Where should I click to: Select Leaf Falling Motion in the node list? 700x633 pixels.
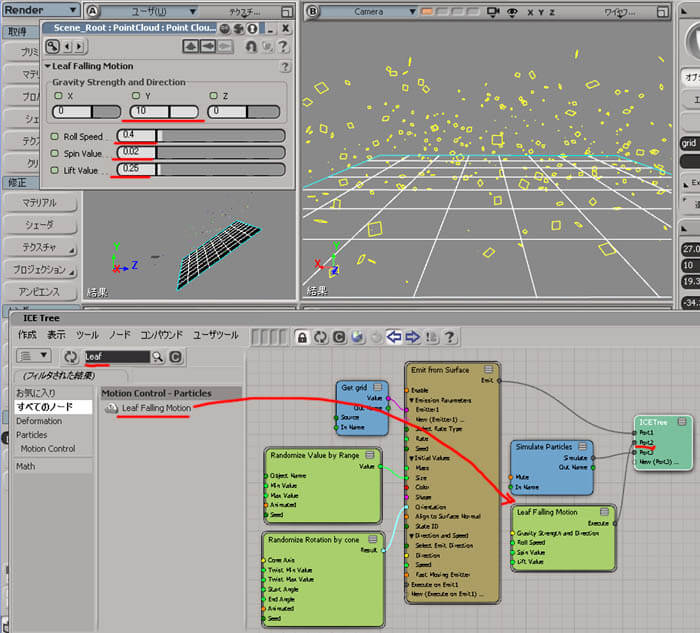pos(155,408)
